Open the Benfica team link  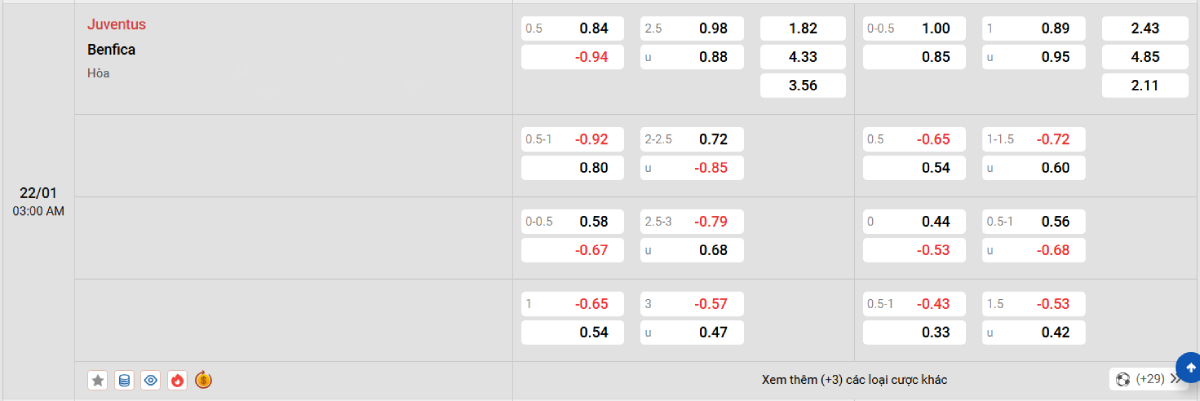coord(111,49)
